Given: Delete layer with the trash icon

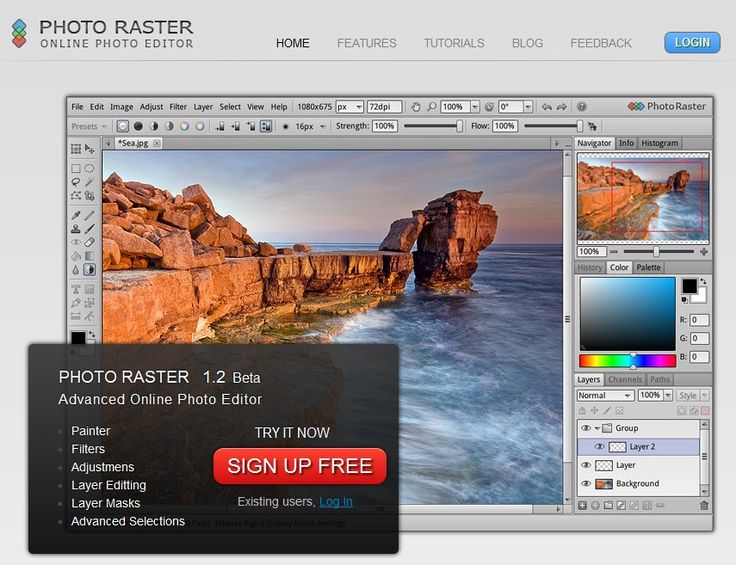Looking at the screenshot, I should [704, 505].
